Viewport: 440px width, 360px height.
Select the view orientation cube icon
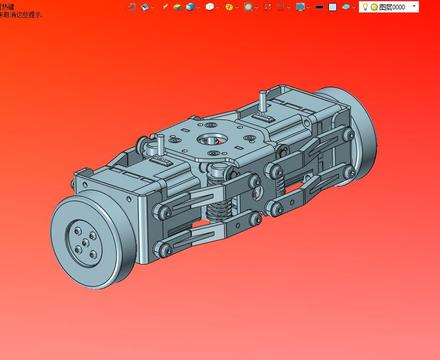click(145, 7)
